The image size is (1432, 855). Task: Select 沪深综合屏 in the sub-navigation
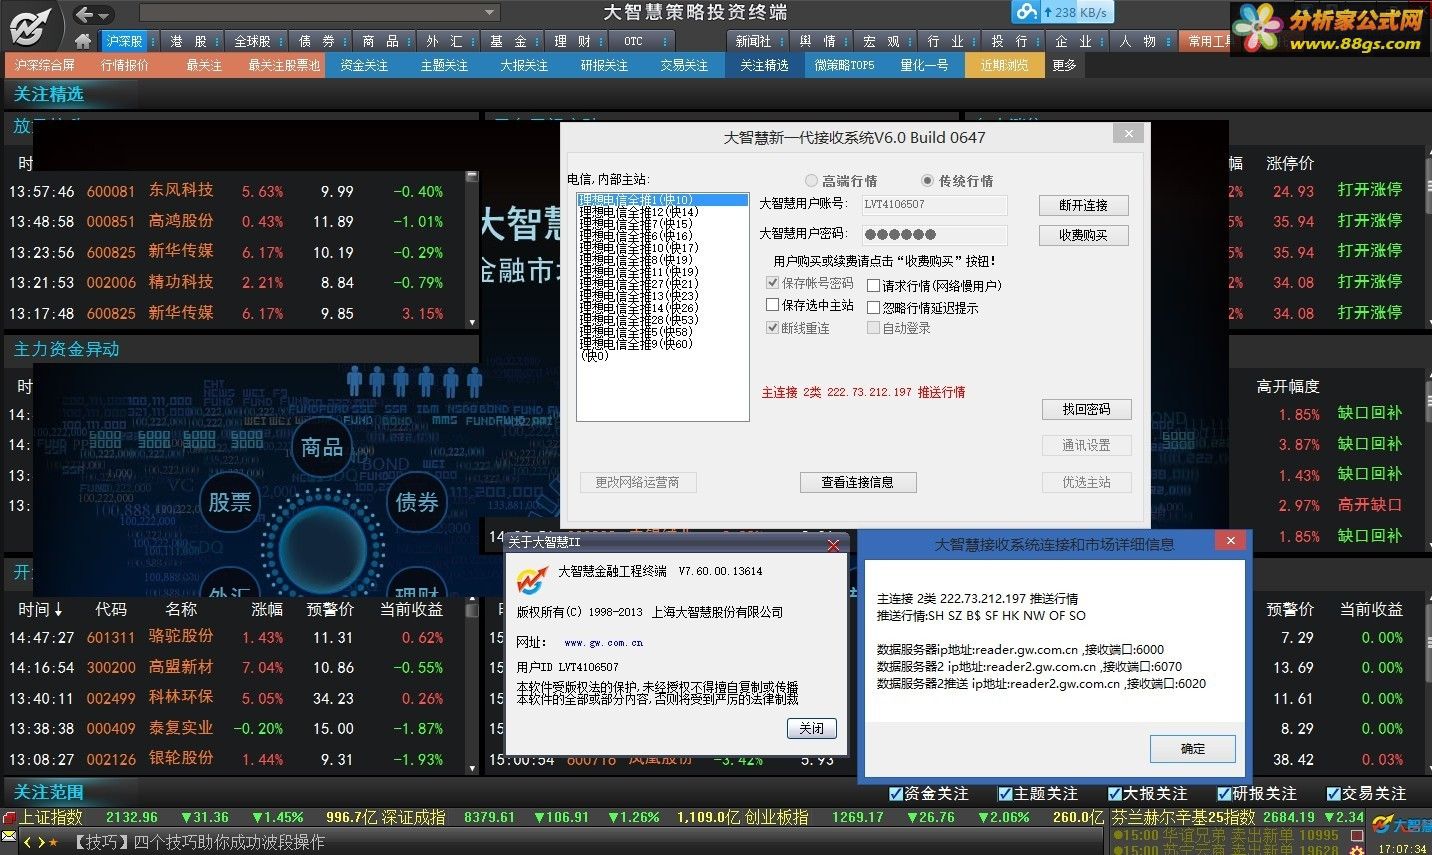(44, 65)
